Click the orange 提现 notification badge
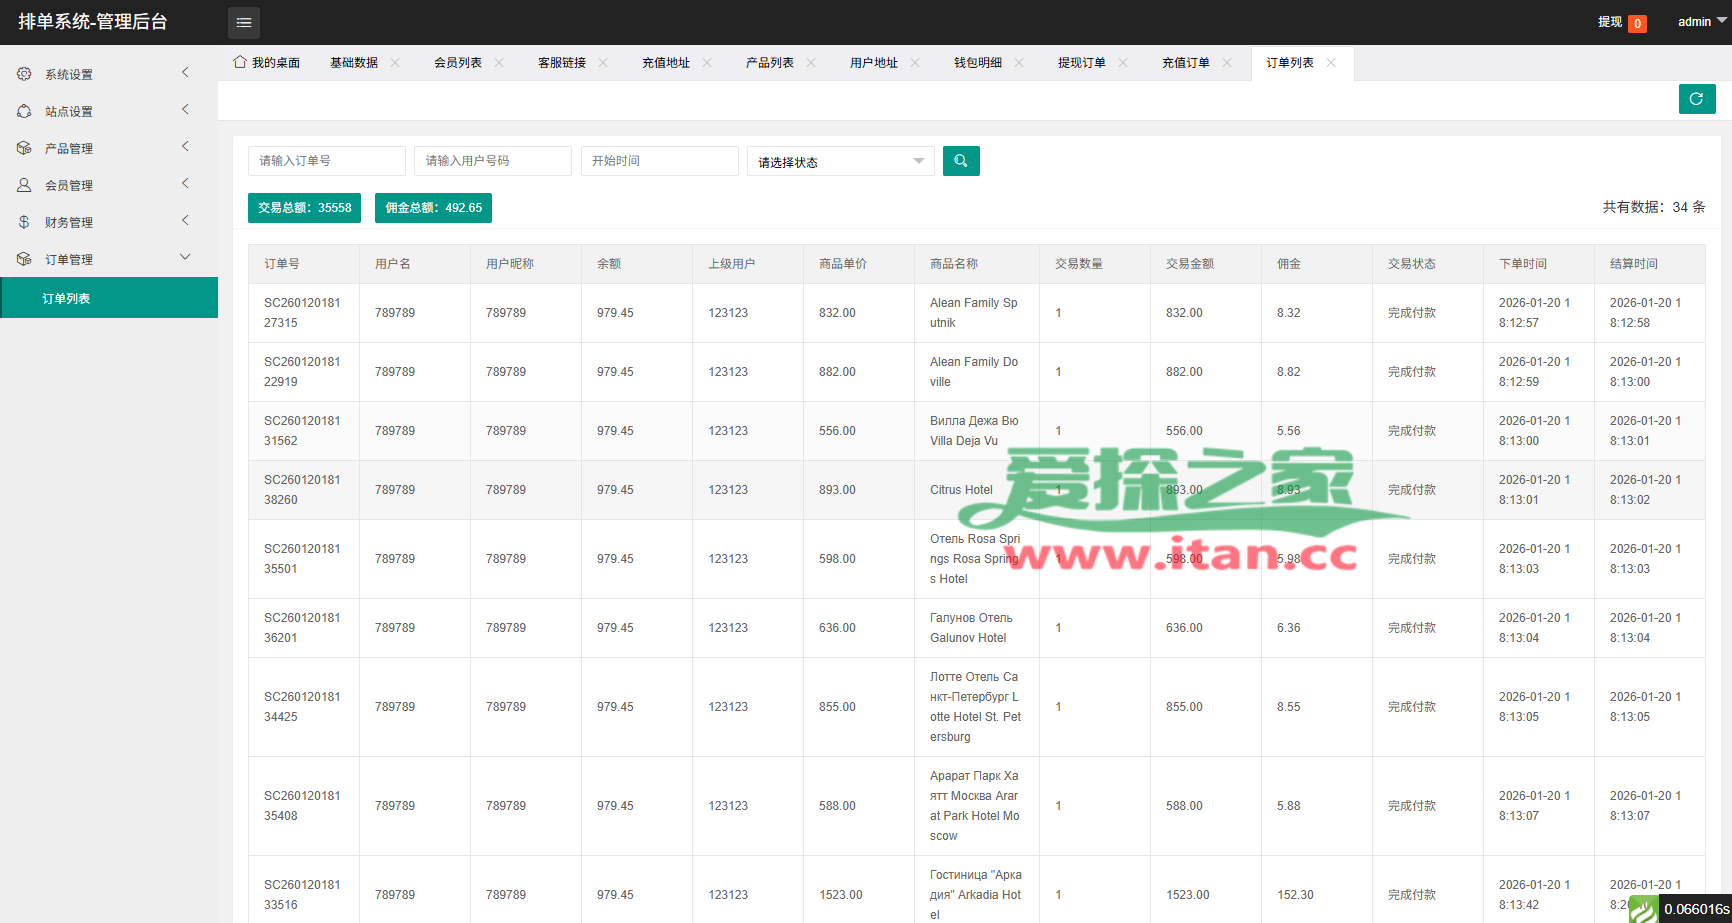Image resolution: width=1732 pixels, height=923 pixels. [1637, 23]
